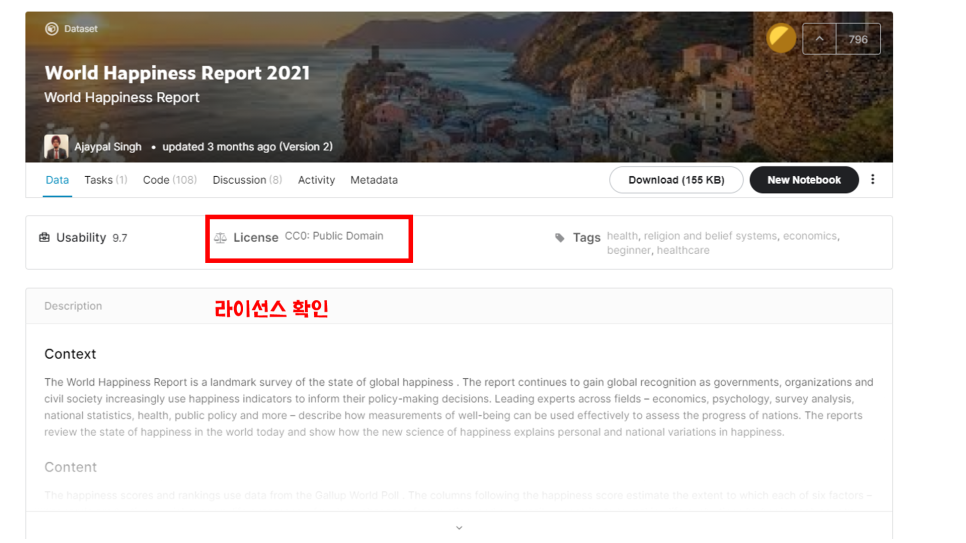Click the Usability briefcase icon
This screenshot has height=543, width=966.
point(44,237)
